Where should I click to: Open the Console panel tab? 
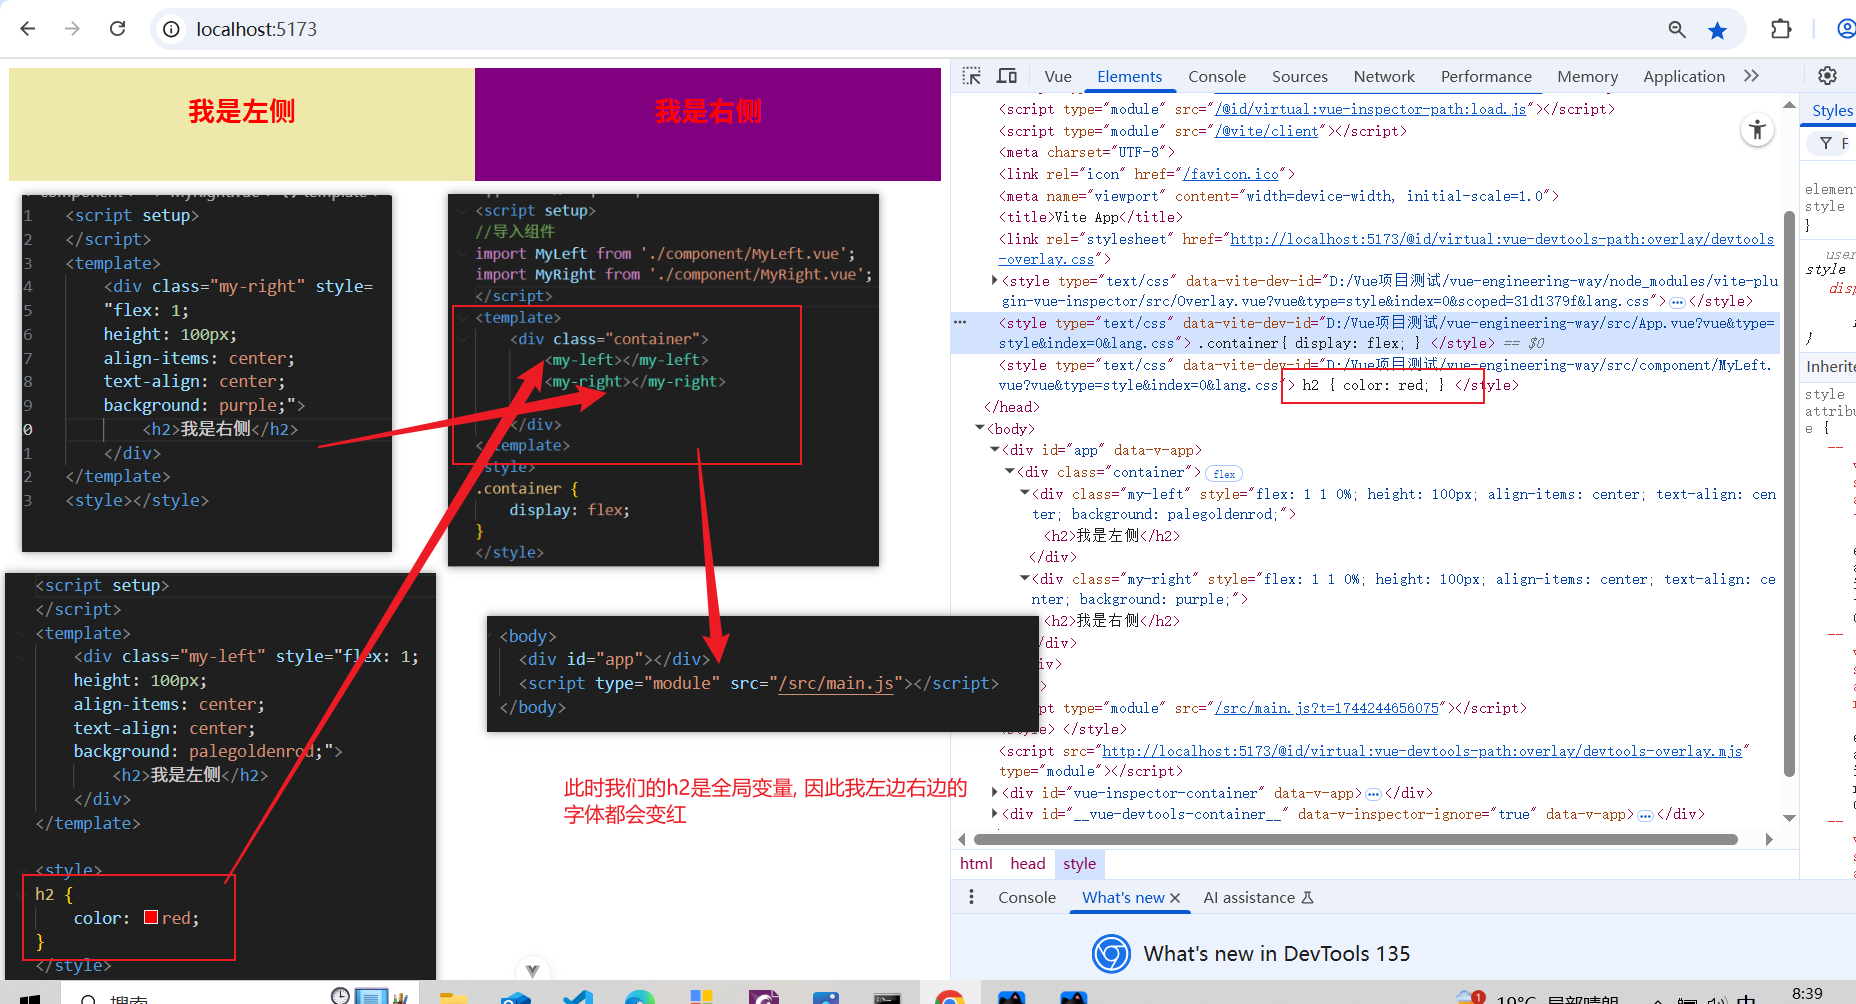coord(1216,76)
